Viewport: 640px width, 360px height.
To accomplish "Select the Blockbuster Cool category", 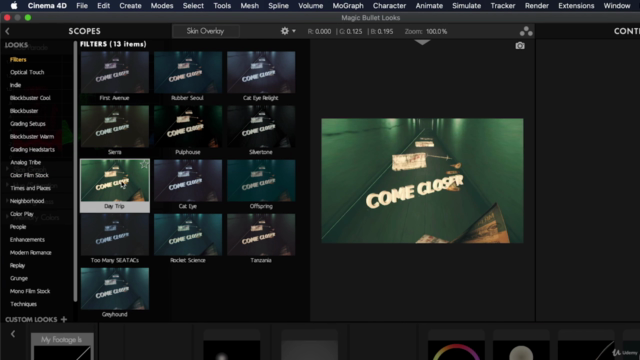I will (30, 98).
